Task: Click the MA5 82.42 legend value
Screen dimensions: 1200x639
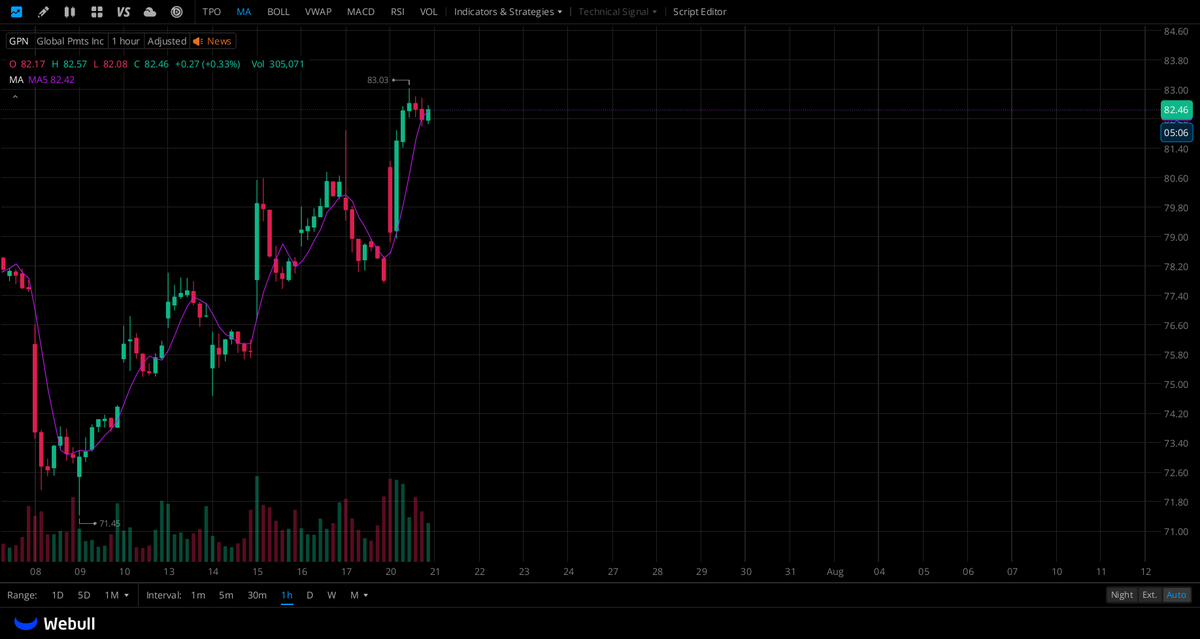Action: 51,80
